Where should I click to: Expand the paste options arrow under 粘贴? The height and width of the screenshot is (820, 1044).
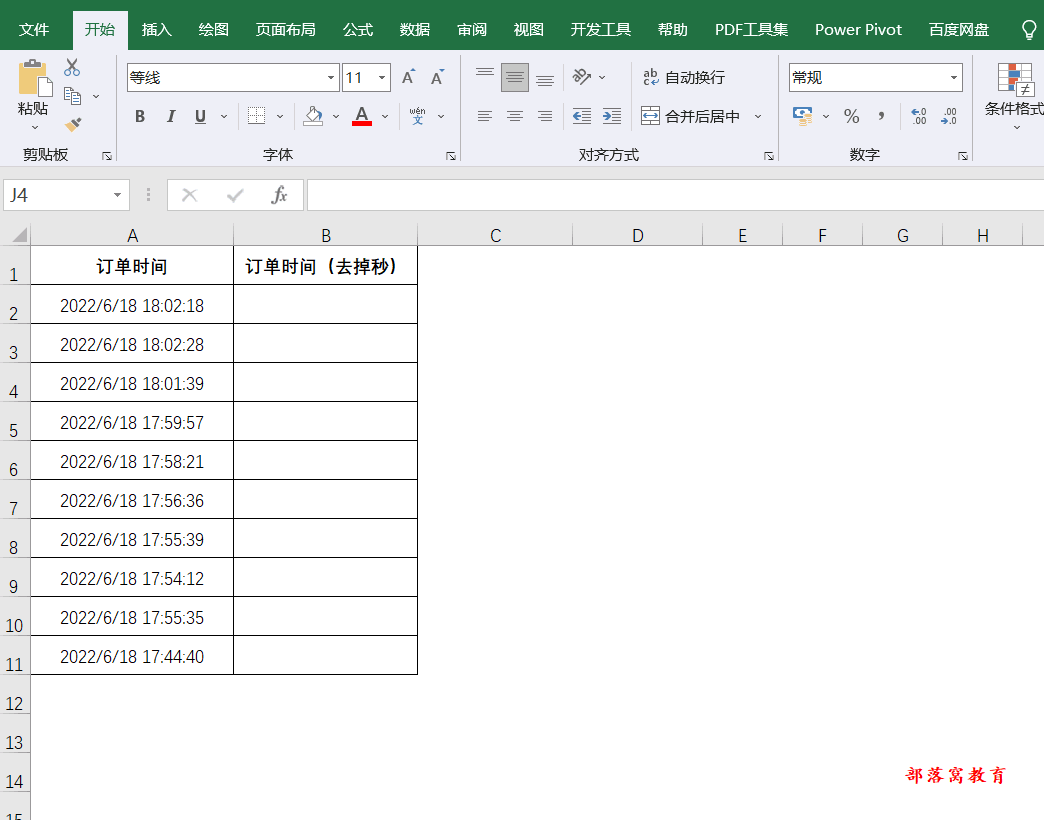pos(35,127)
